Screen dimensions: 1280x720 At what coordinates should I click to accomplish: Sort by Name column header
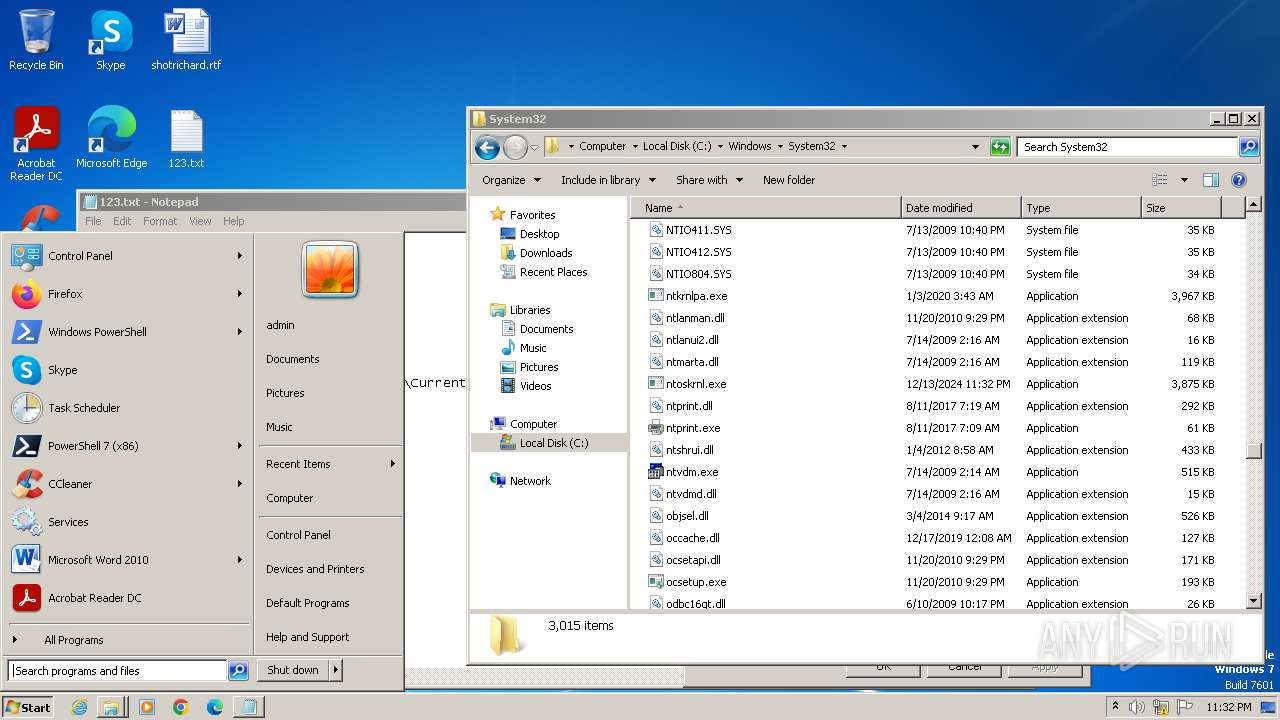click(x=766, y=208)
